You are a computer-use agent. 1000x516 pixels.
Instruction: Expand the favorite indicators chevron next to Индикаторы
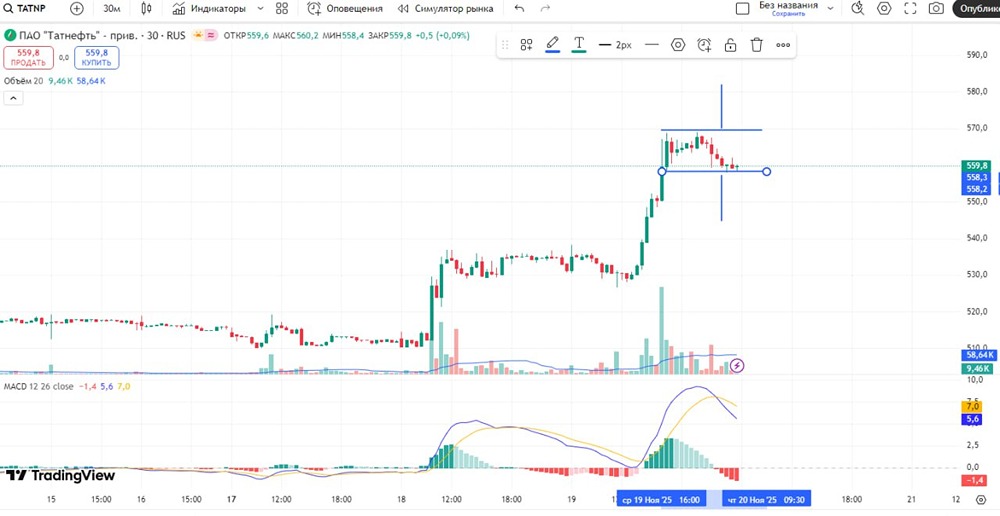[260, 8]
